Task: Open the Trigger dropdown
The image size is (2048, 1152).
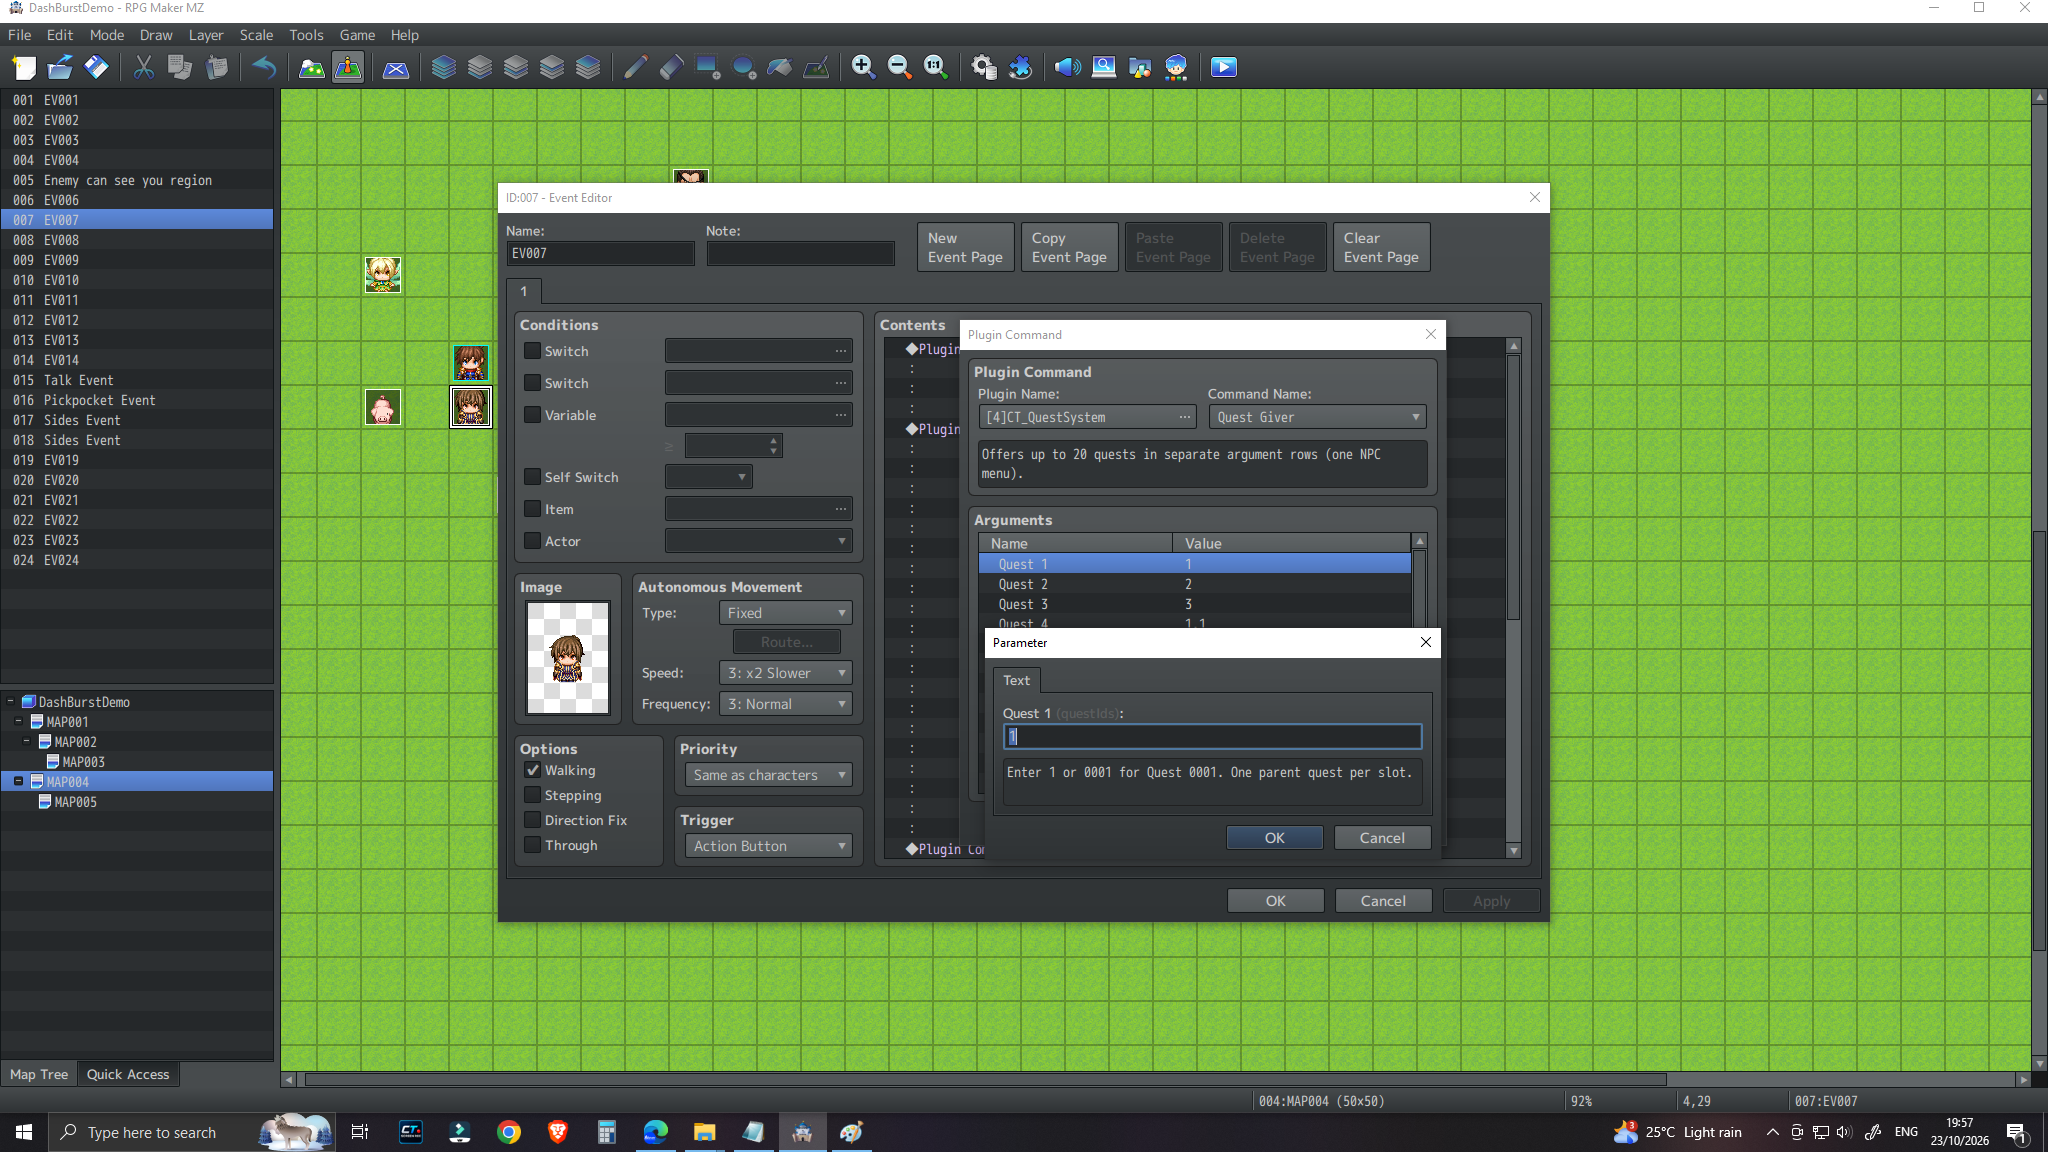Action: click(x=768, y=846)
